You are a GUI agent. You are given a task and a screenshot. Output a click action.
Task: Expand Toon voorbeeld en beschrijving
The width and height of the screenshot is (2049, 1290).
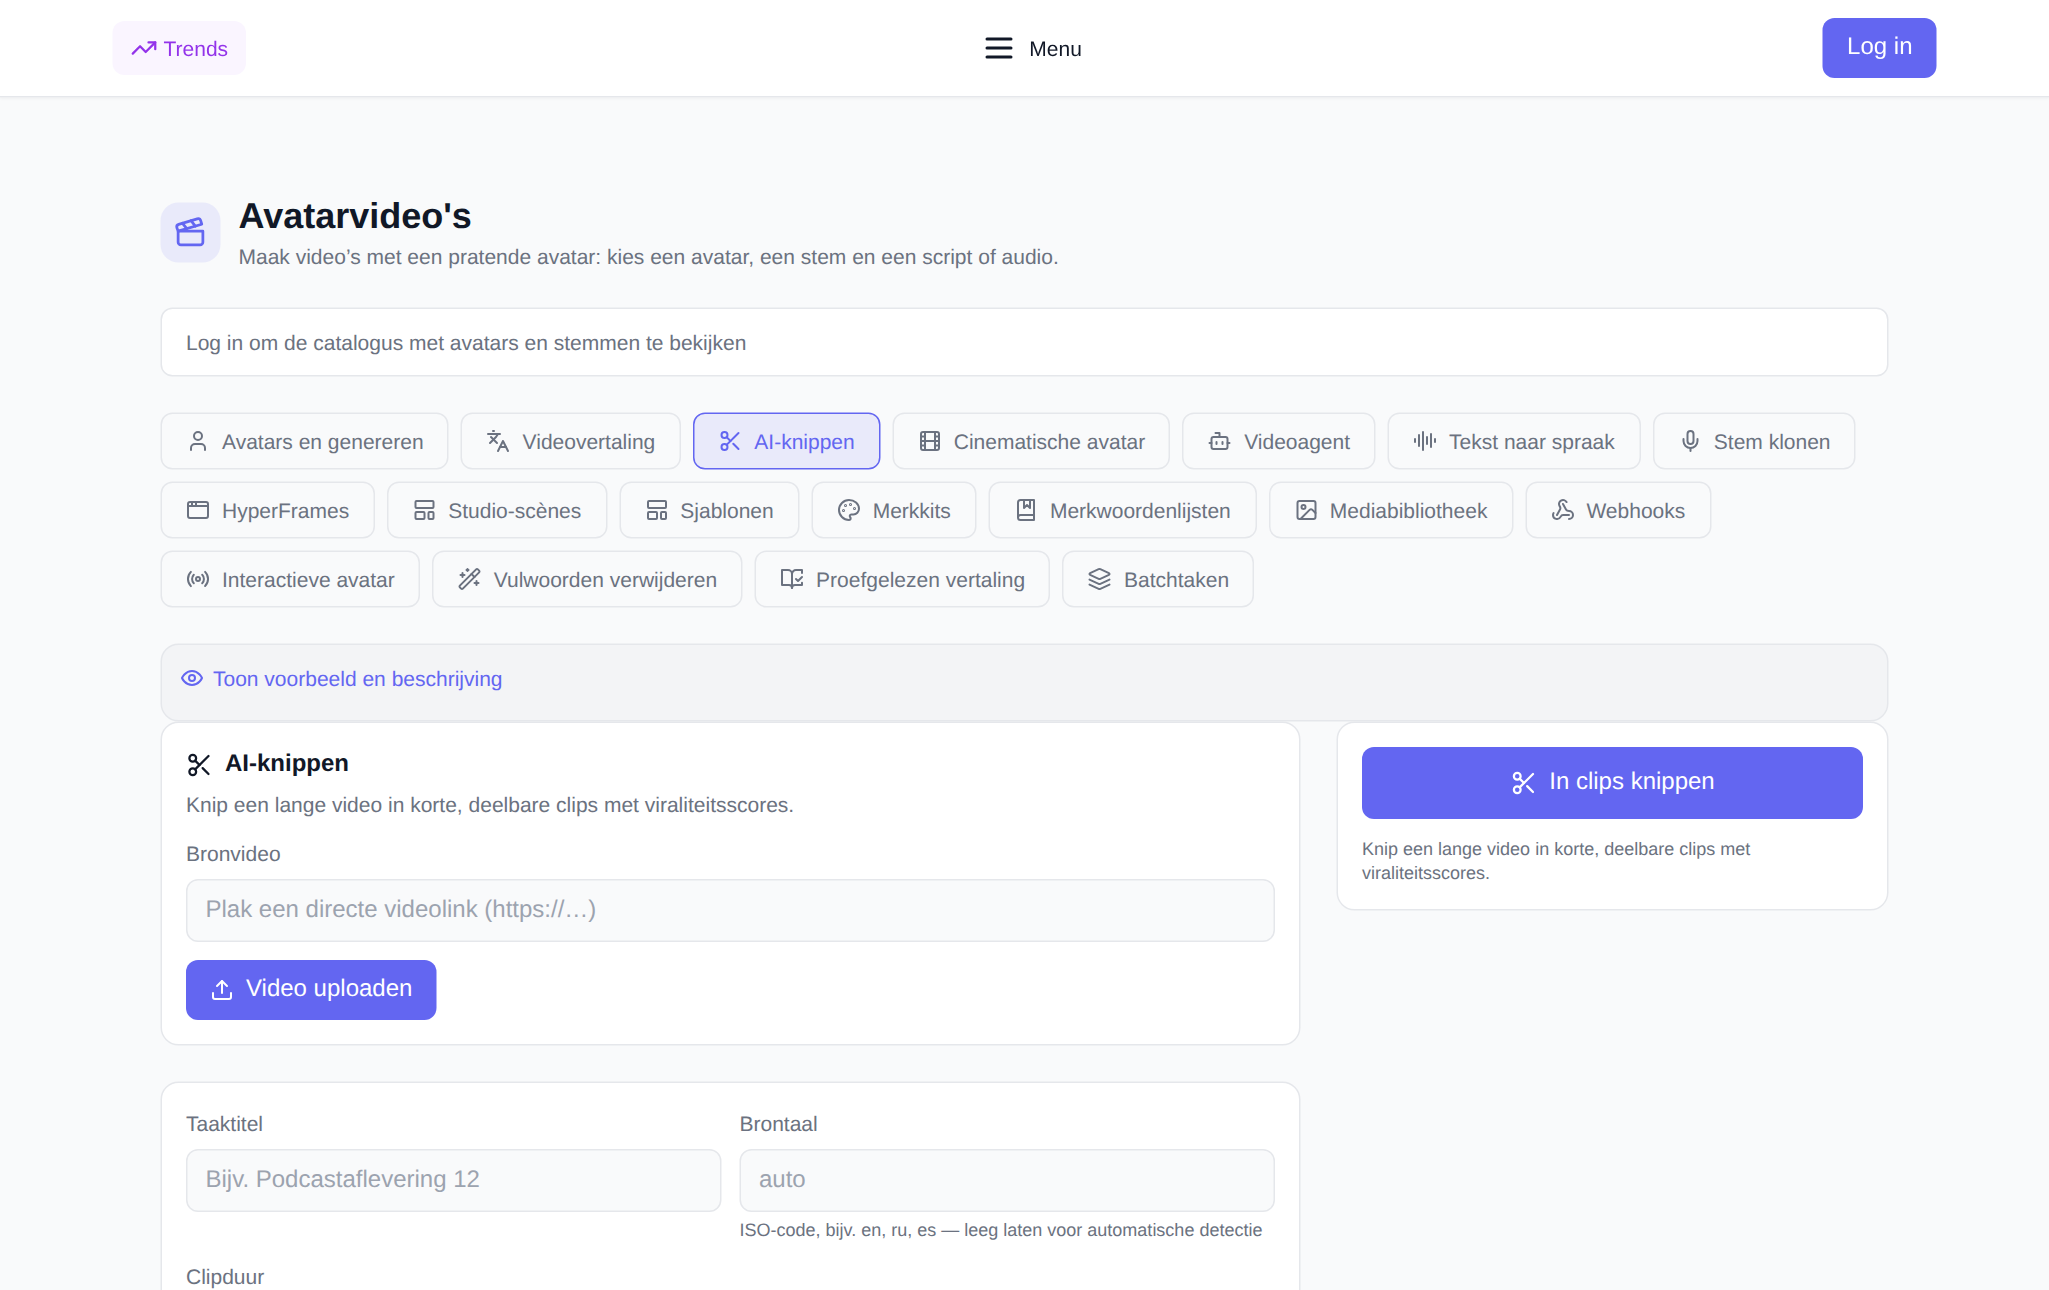coord(357,679)
